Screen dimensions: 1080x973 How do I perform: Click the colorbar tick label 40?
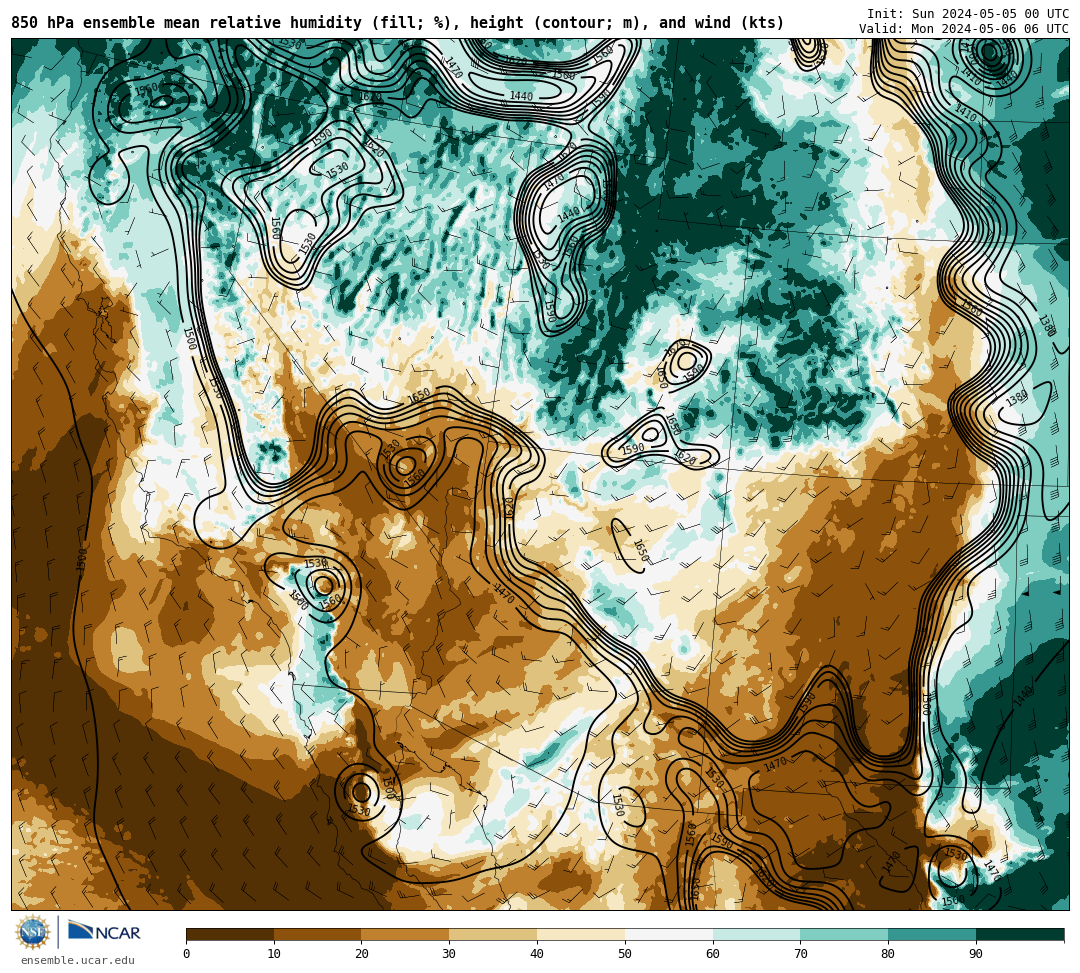point(537,954)
